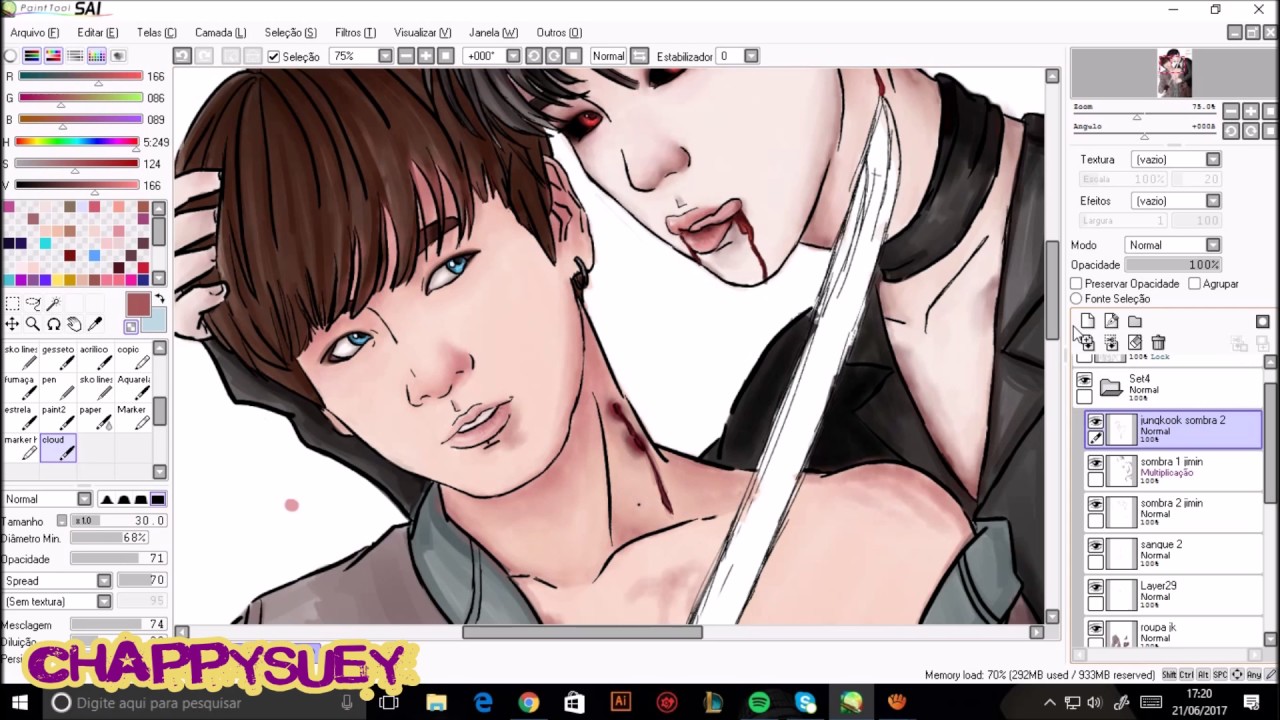Viewport: 1280px width, 720px height.
Task: Adjust the layer Opacidade slider
Action: pyautogui.click(x=1173, y=265)
